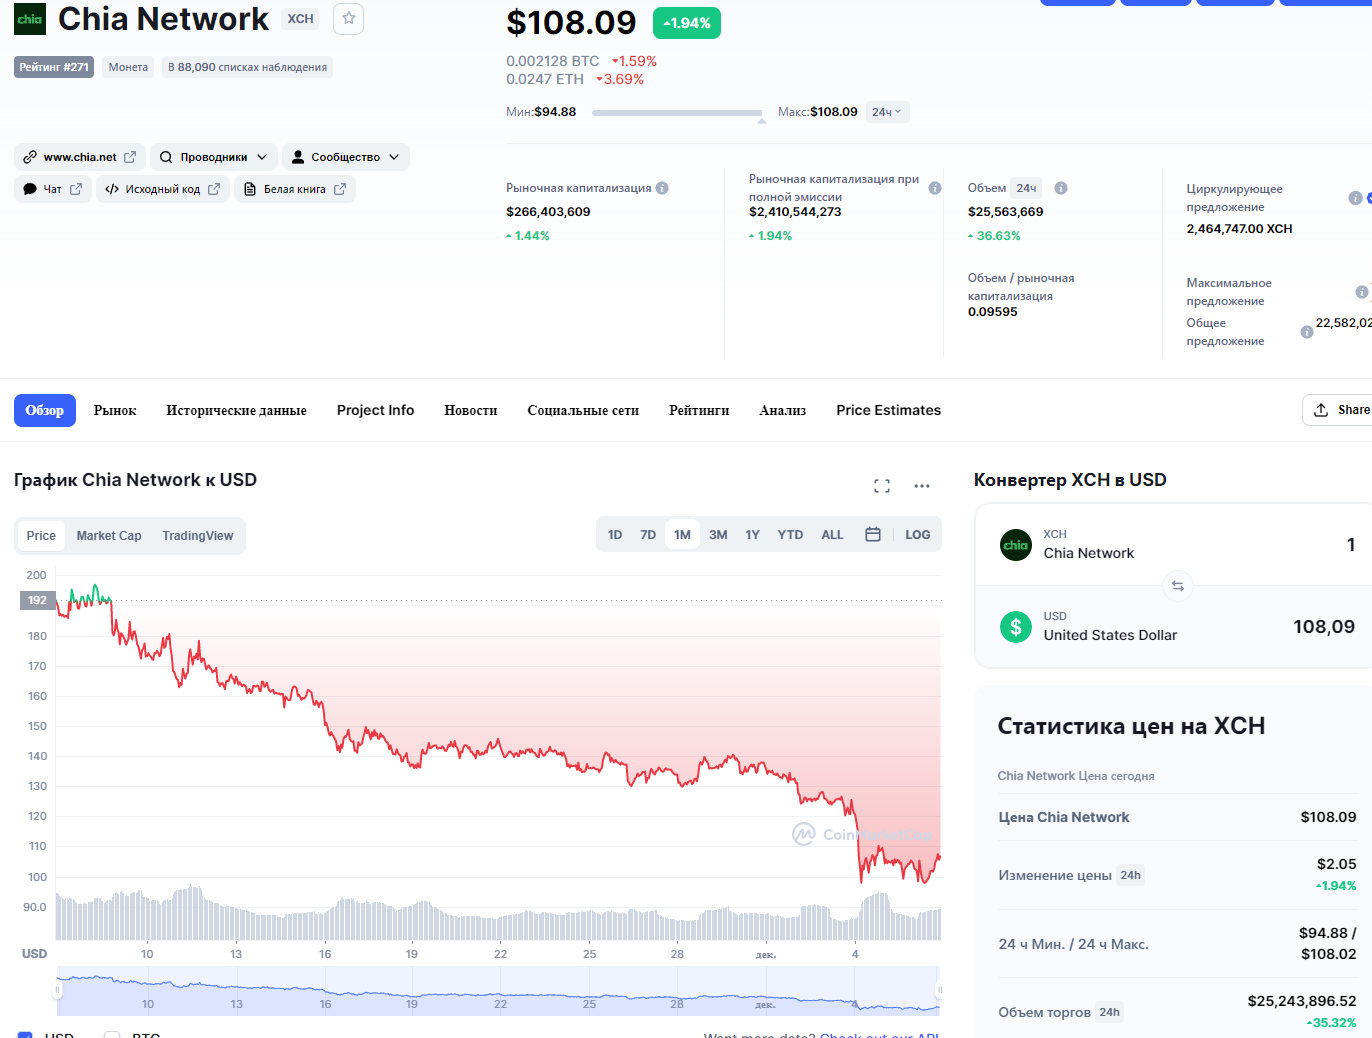Click info icon next to Объем 24ч

click(1061, 188)
